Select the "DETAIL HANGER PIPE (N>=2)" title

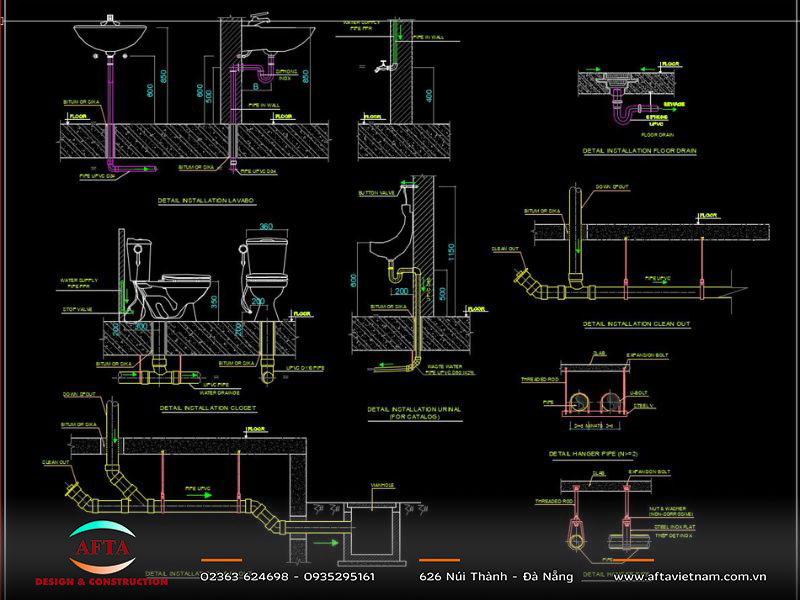coord(593,454)
